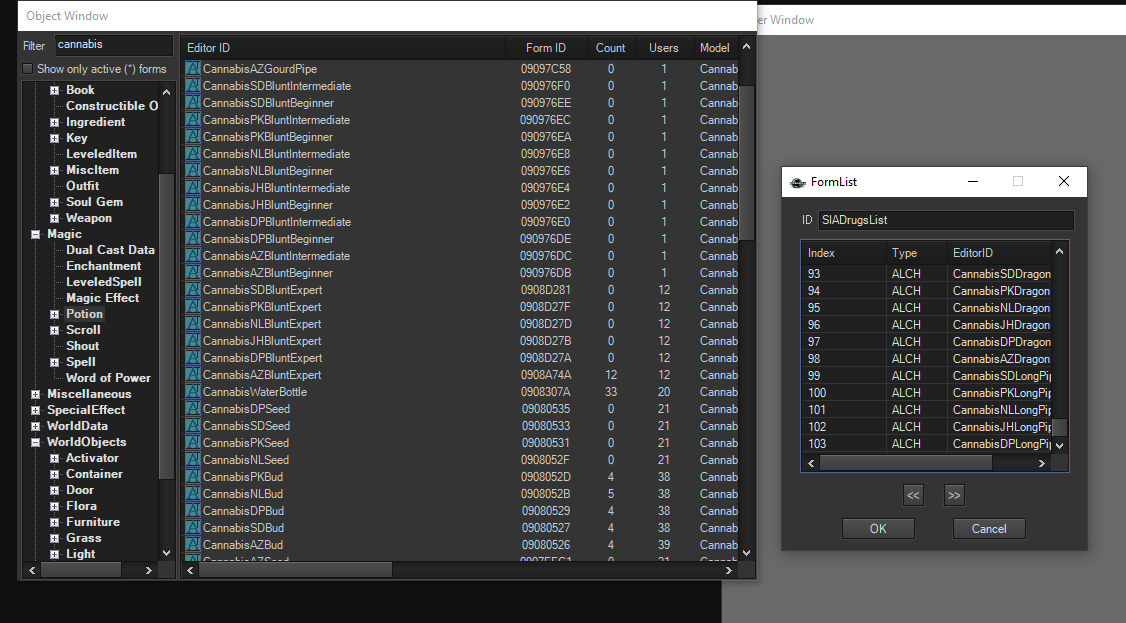Click the icon beside CannabisSDBluntExpert
The image size is (1126, 623).
[192, 290]
